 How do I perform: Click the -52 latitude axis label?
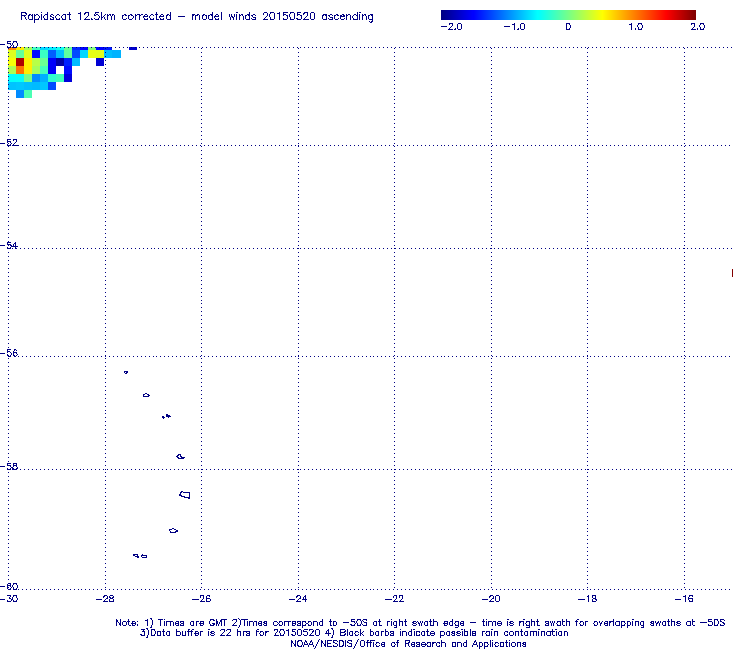tap(9, 143)
